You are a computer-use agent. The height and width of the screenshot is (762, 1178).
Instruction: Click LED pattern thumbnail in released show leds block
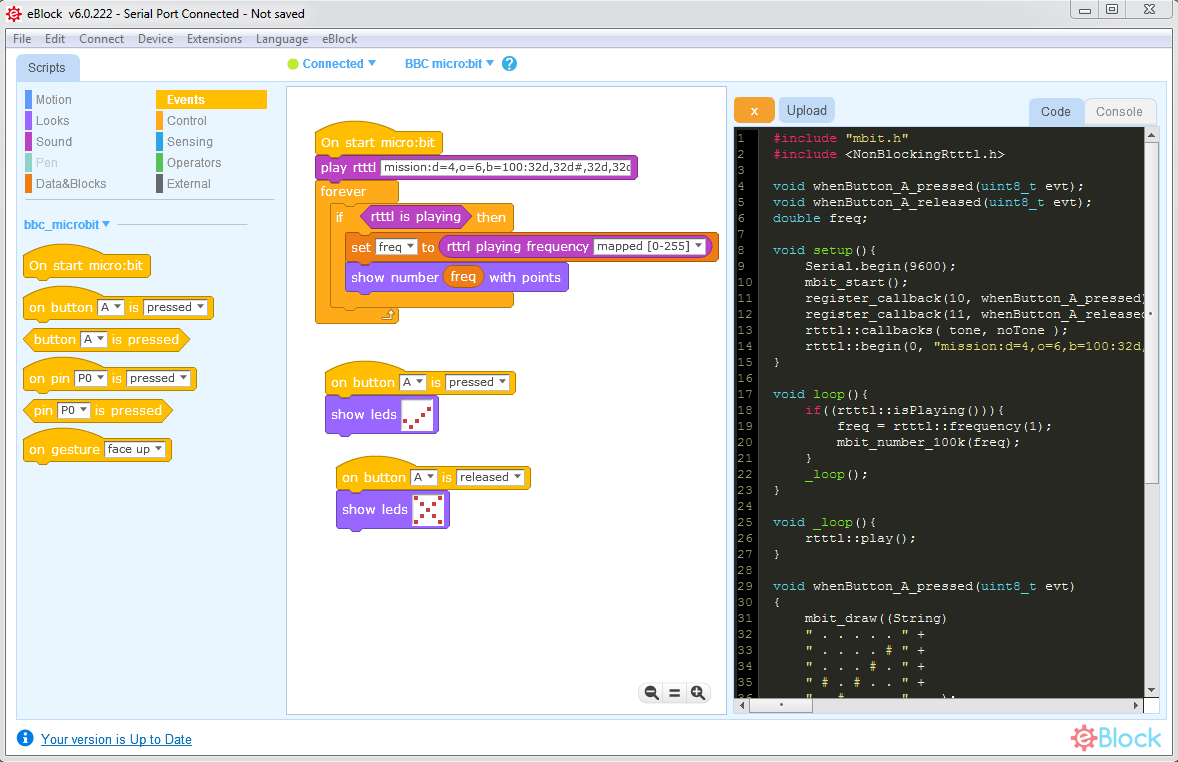pyautogui.click(x=429, y=510)
